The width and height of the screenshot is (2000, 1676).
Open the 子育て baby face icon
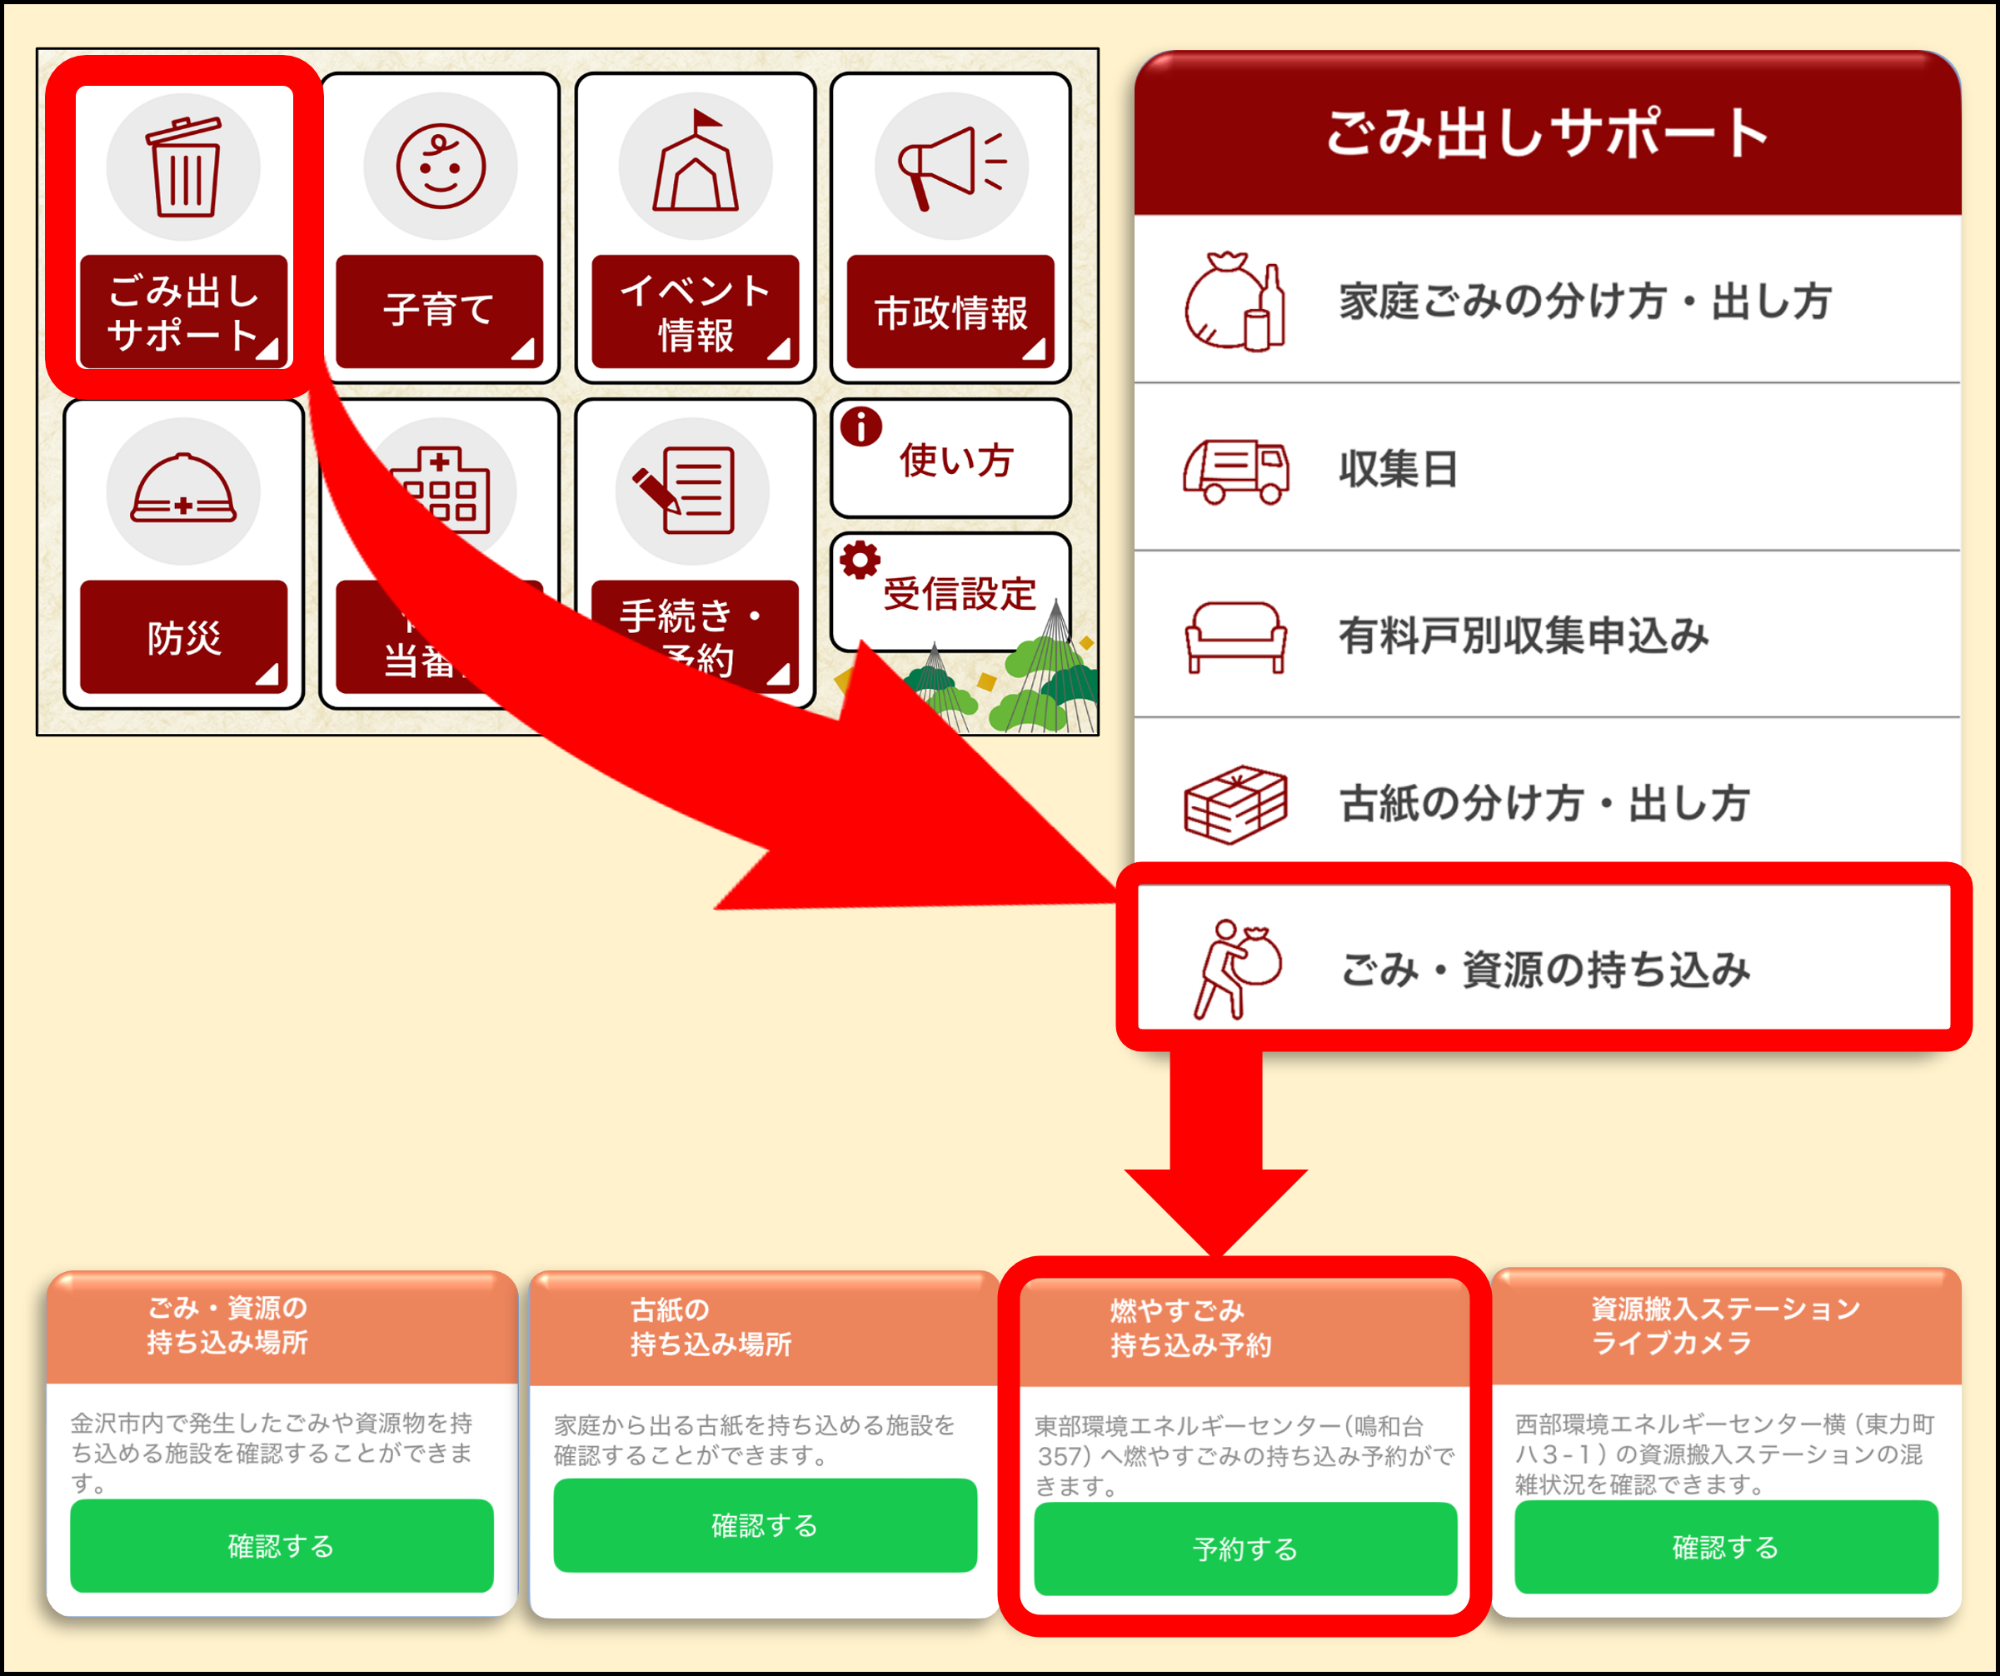coord(440,167)
